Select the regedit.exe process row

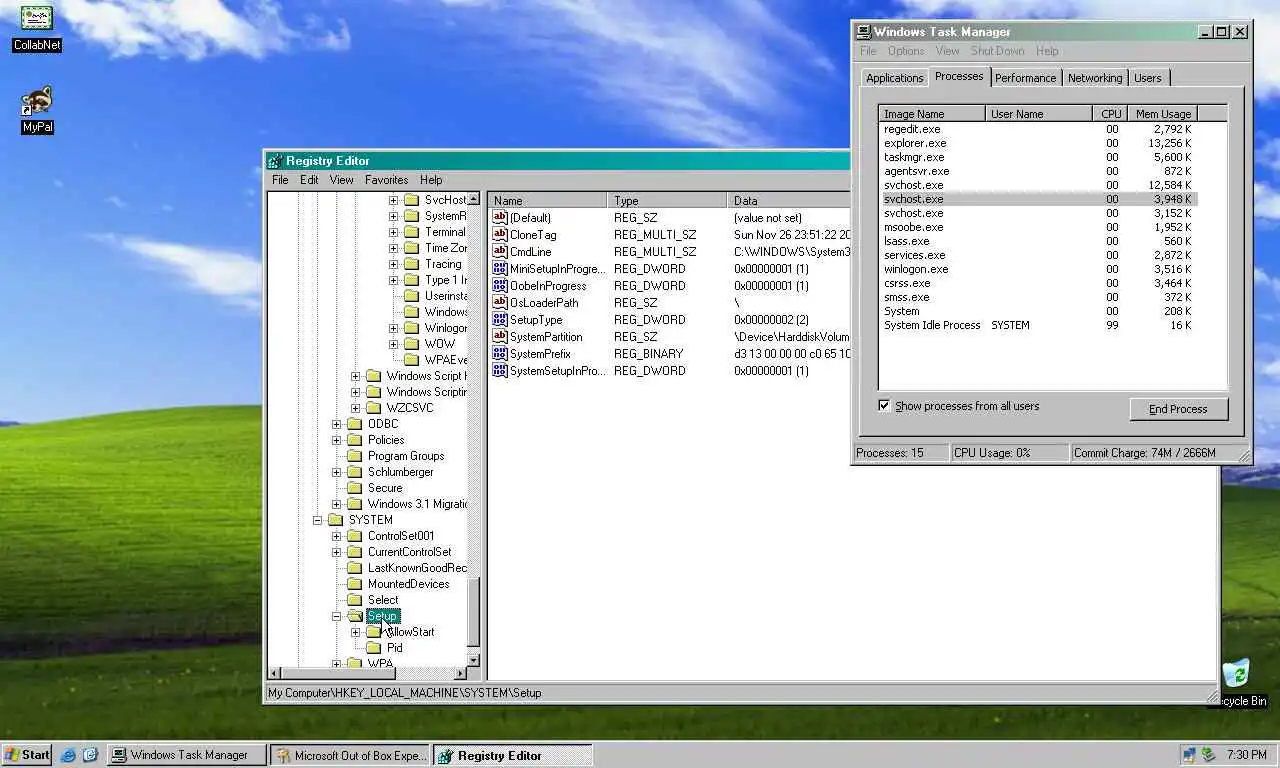pos(1038,129)
